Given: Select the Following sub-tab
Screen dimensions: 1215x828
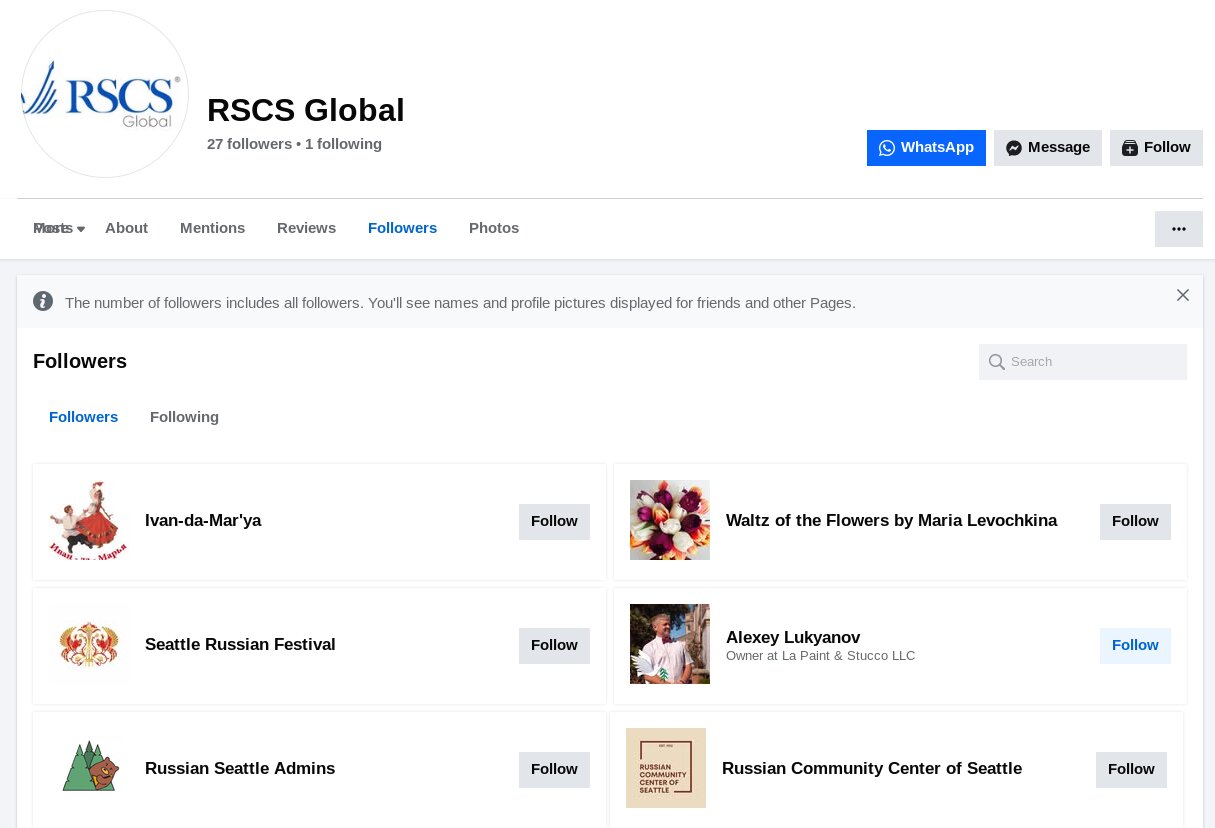Looking at the screenshot, I should (x=184, y=417).
